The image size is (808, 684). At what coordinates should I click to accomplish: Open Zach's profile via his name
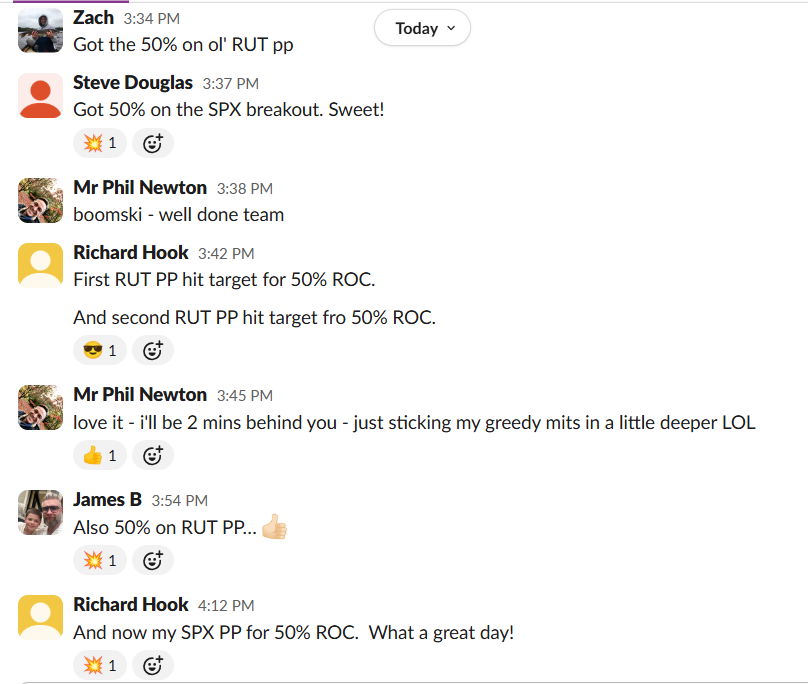click(x=93, y=18)
